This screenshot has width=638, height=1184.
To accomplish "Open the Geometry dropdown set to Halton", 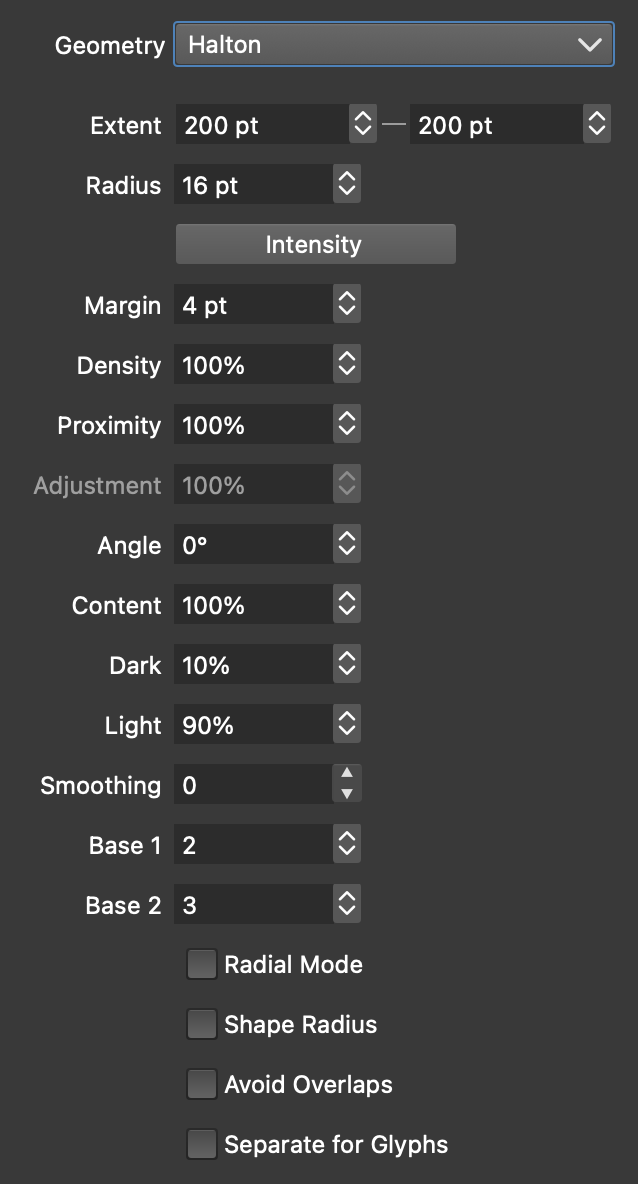I will [x=393, y=45].
